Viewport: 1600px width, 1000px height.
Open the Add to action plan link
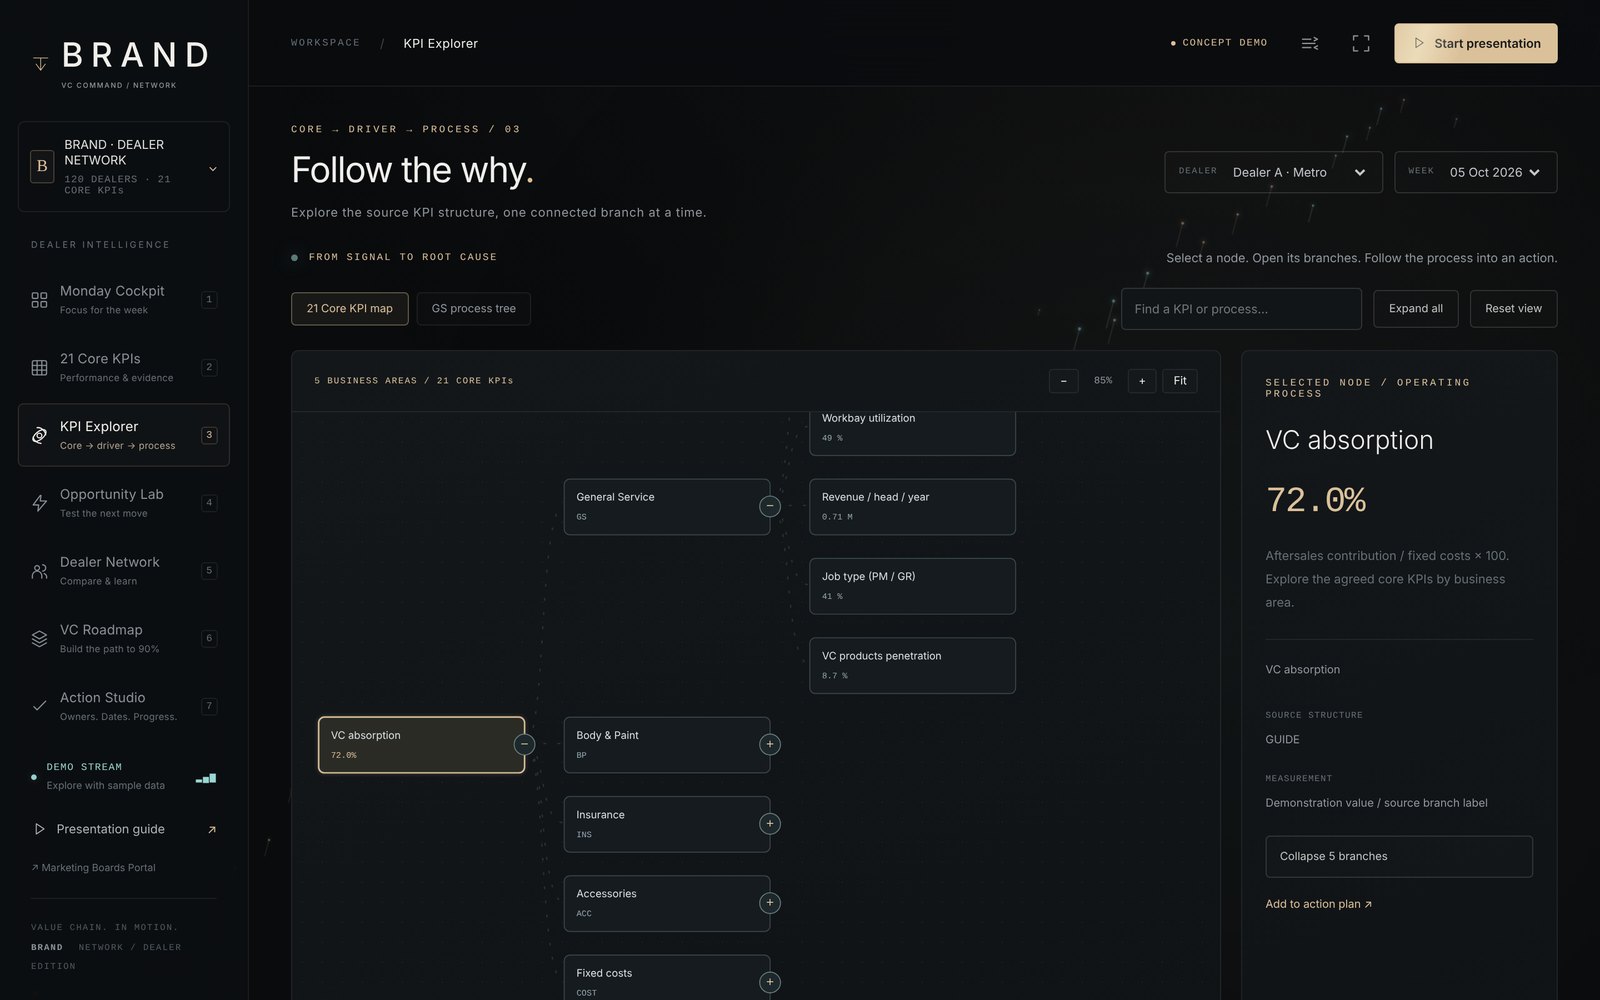[x=1318, y=904]
